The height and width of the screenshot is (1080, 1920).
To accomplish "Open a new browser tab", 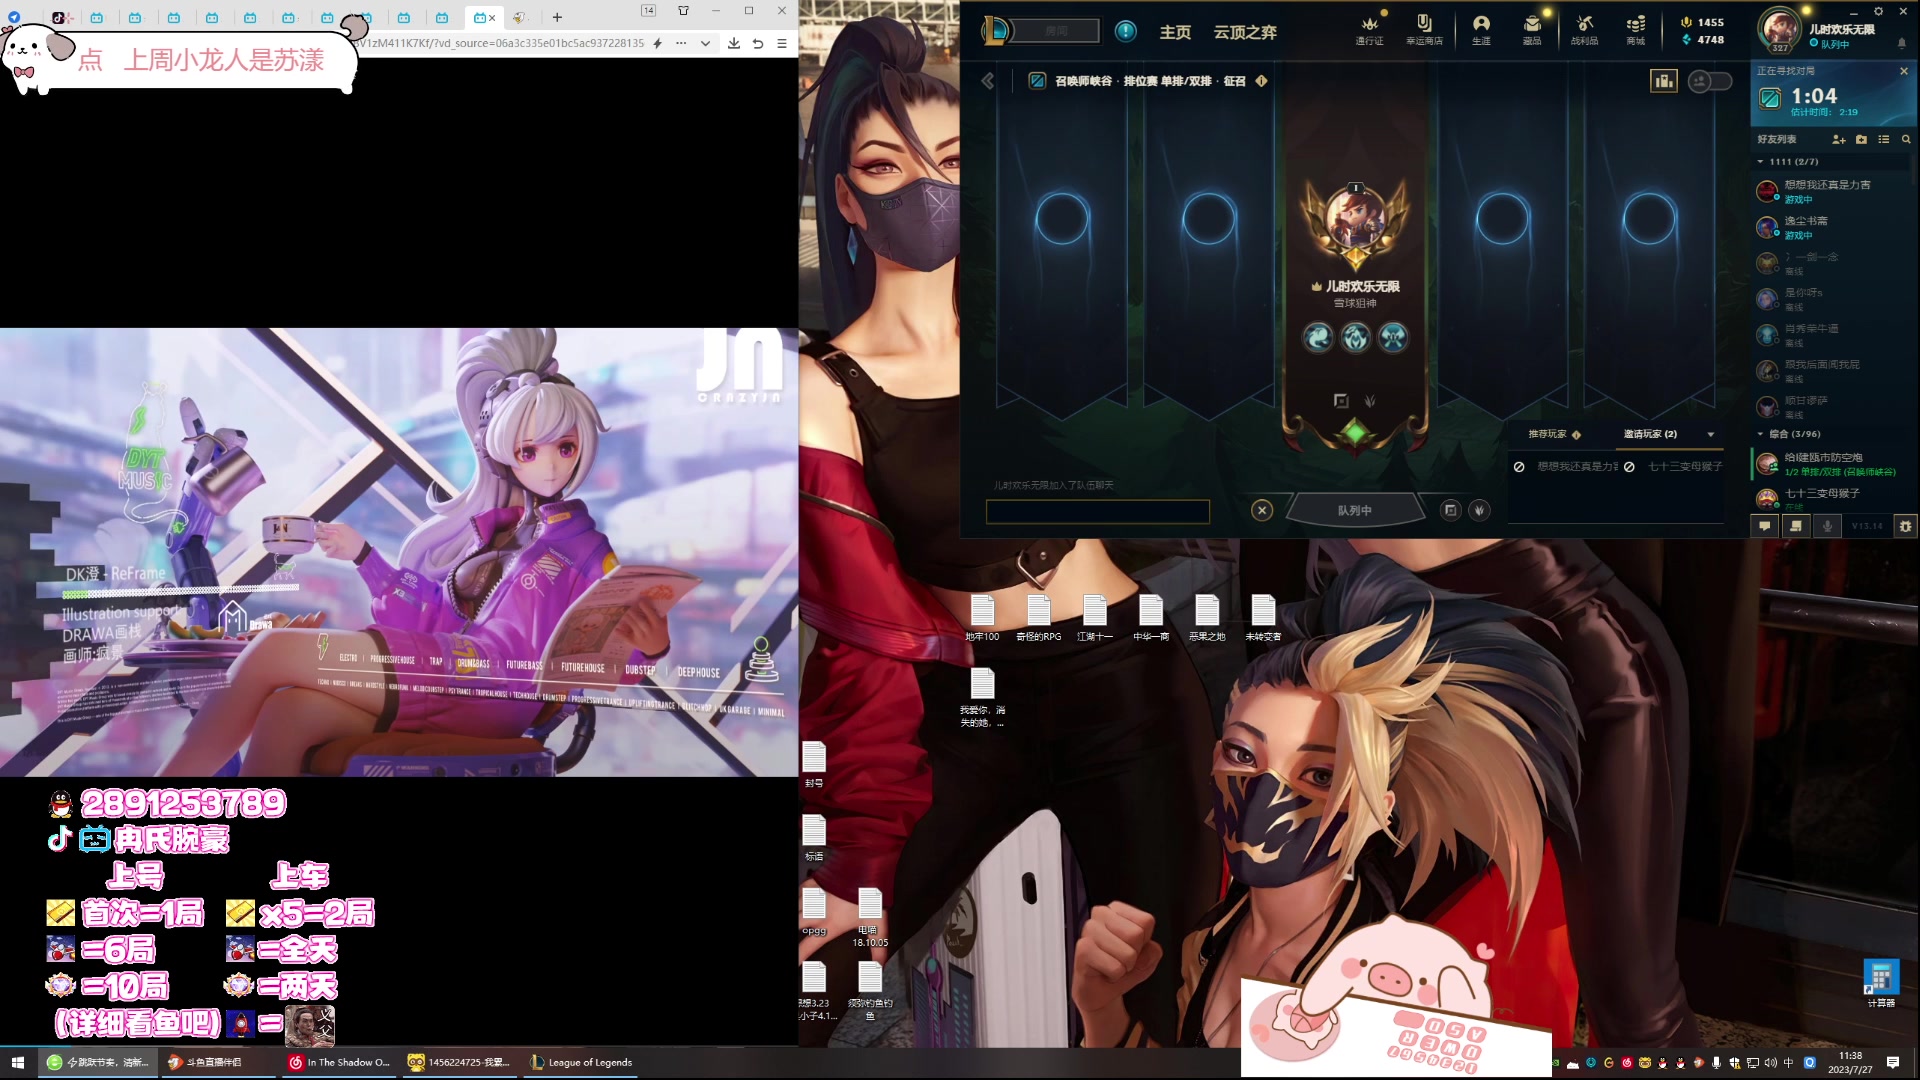I will click(x=557, y=17).
